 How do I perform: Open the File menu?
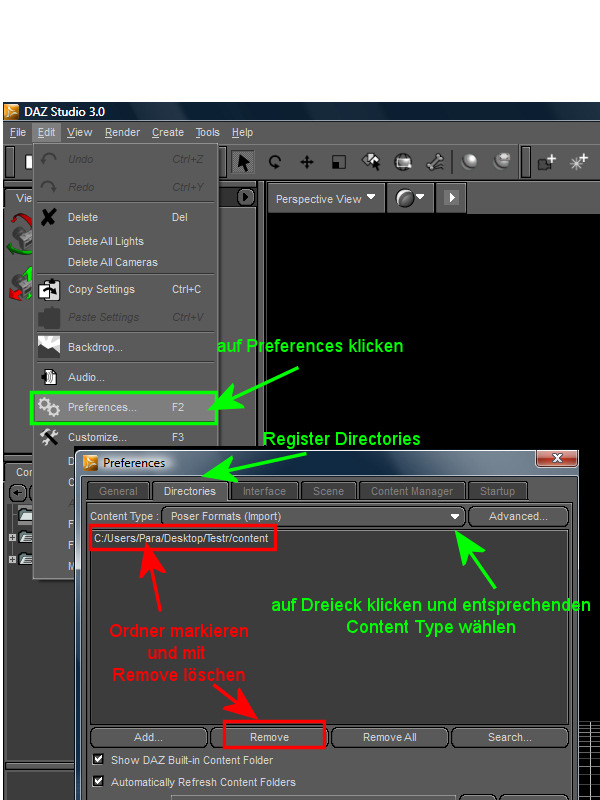click(x=18, y=133)
